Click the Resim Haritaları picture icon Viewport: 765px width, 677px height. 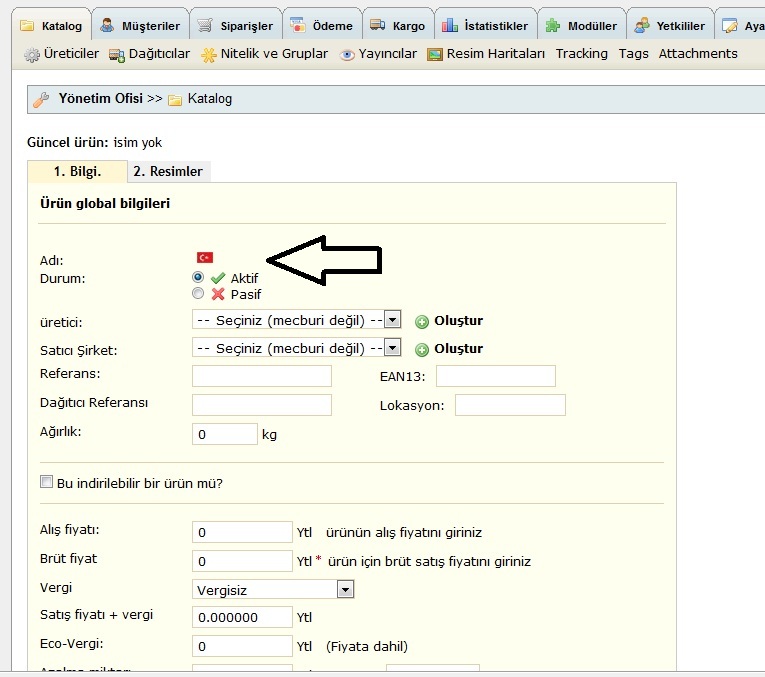(x=435, y=55)
